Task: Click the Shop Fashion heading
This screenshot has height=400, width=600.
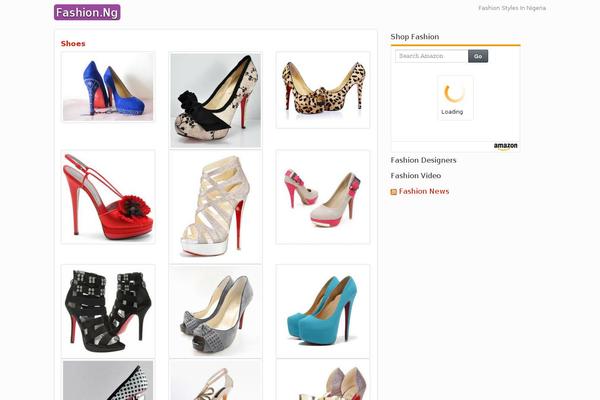Action: (x=415, y=37)
